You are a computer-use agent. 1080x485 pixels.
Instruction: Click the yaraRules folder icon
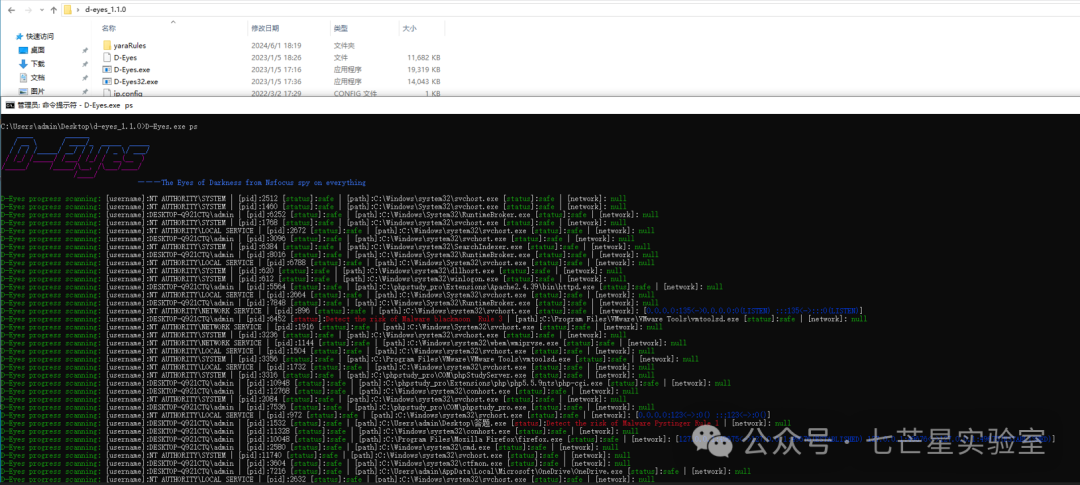[107, 45]
